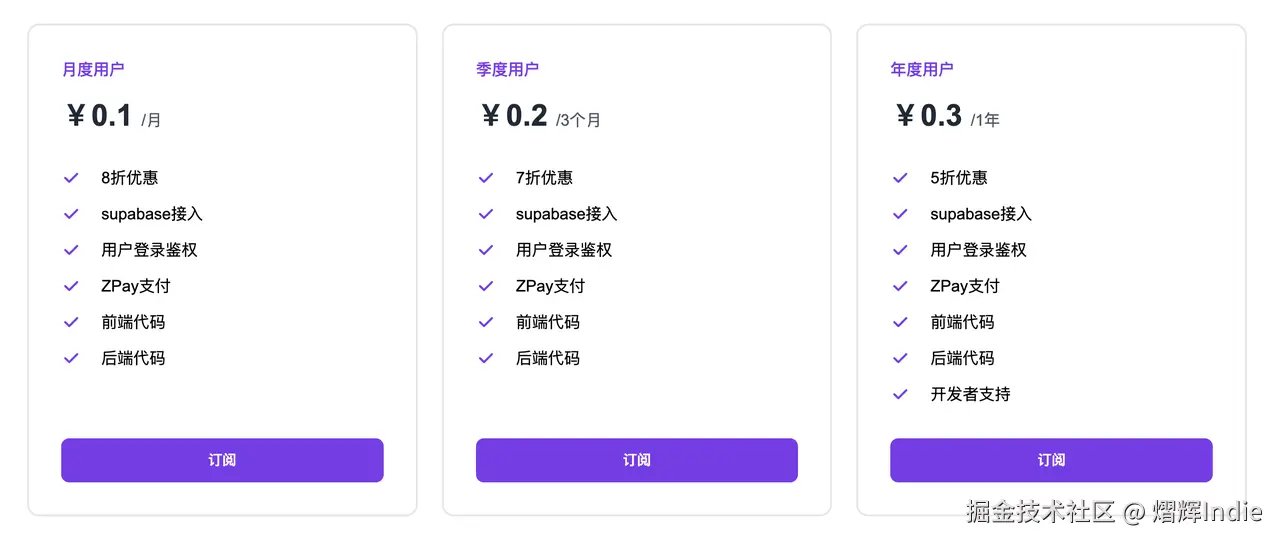Click the checkmark beside 5折优惠
Viewport: 1280px width, 543px height.
pos(900,178)
